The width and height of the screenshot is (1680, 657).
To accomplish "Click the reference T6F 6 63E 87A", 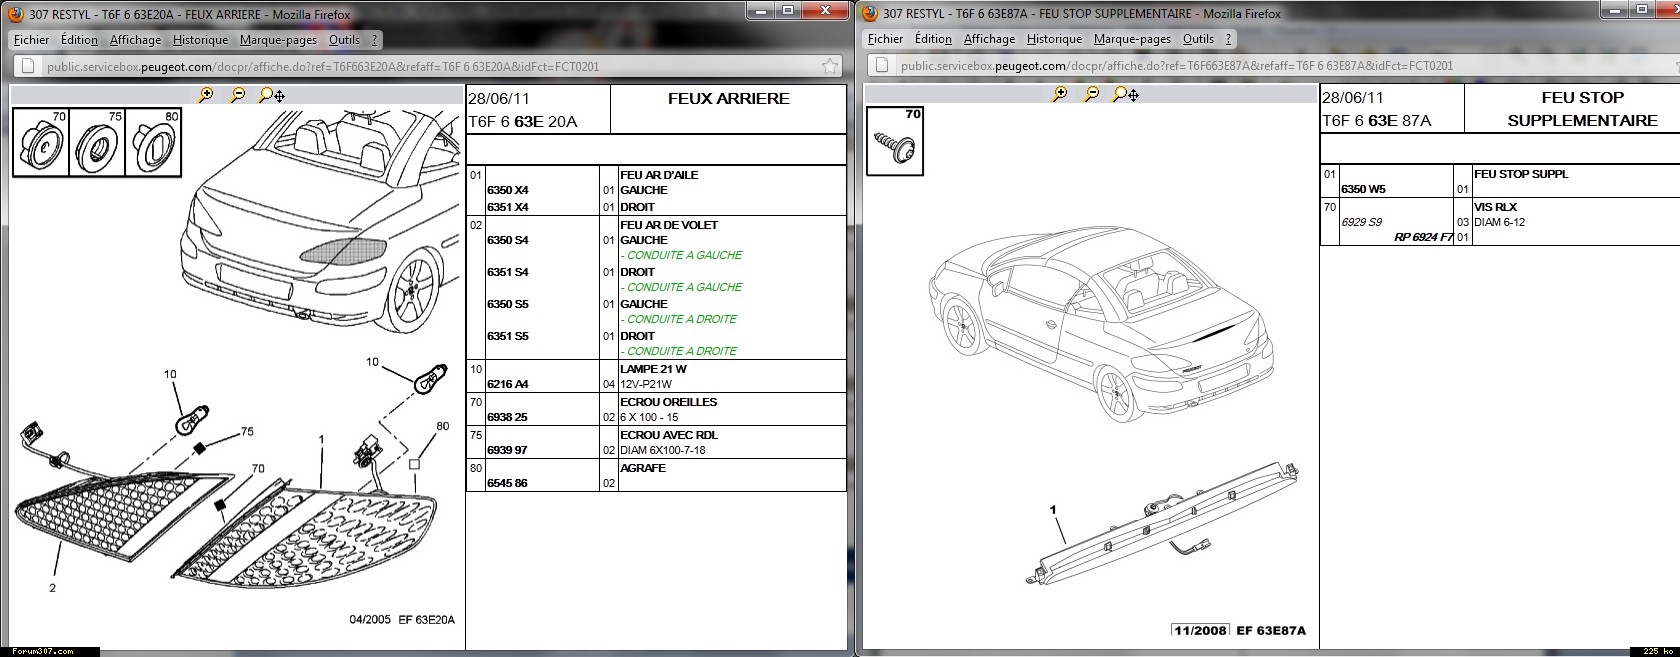I will click(x=1377, y=121).
